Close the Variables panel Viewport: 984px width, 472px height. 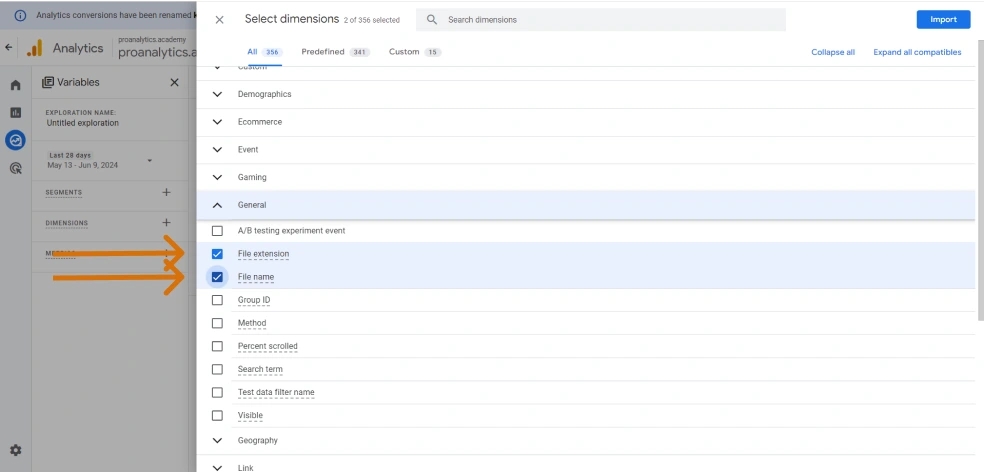click(x=174, y=82)
